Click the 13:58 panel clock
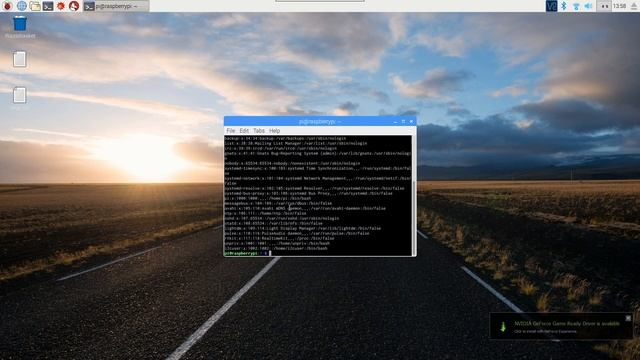The image size is (640, 360). tap(619, 6)
